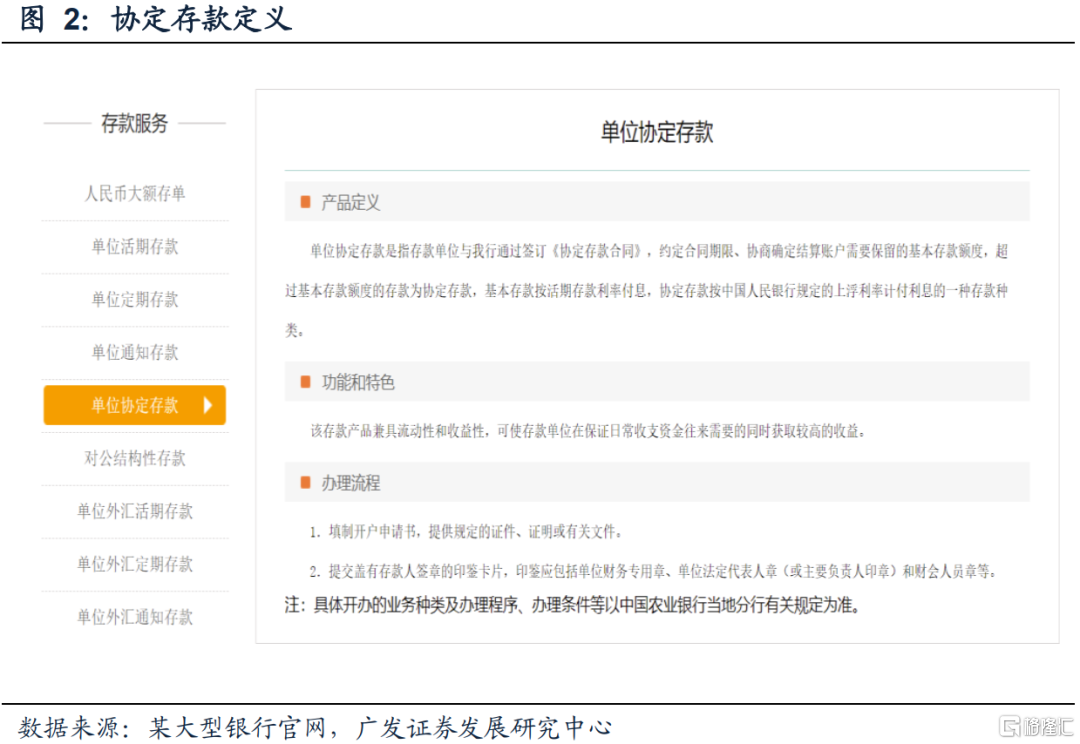Open 单位外汇活期存款 menu item
The height and width of the screenshot is (744, 1080).
(x=135, y=512)
